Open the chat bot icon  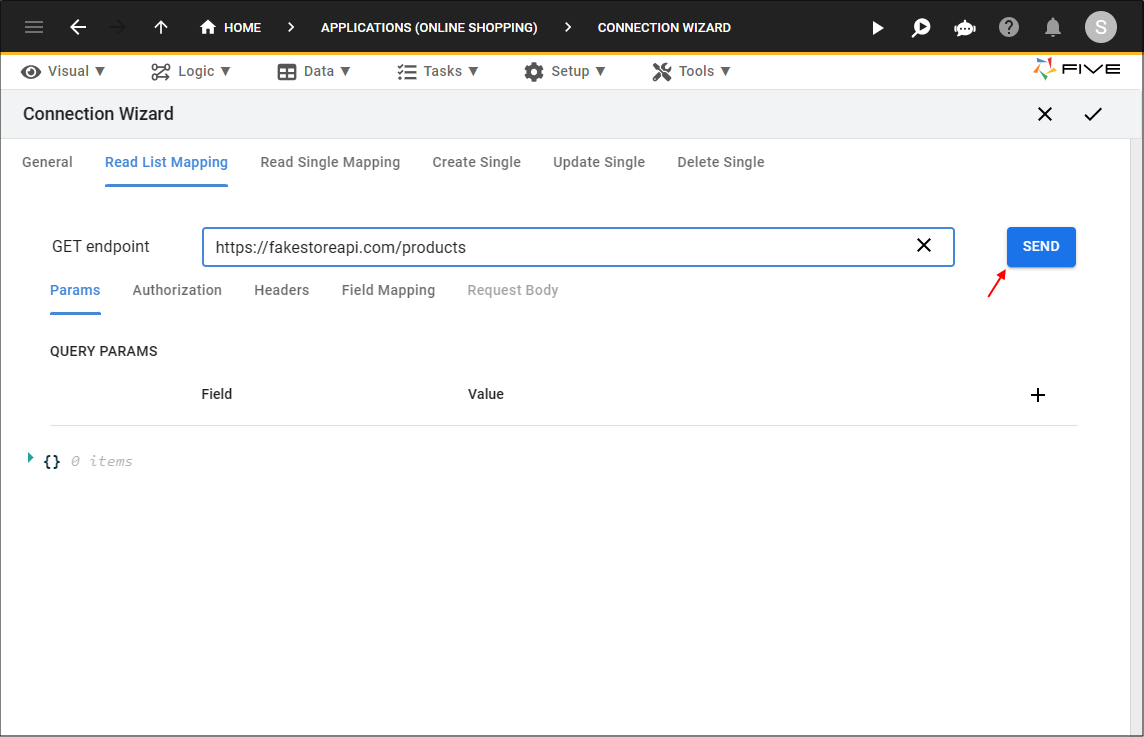[965, 28]
